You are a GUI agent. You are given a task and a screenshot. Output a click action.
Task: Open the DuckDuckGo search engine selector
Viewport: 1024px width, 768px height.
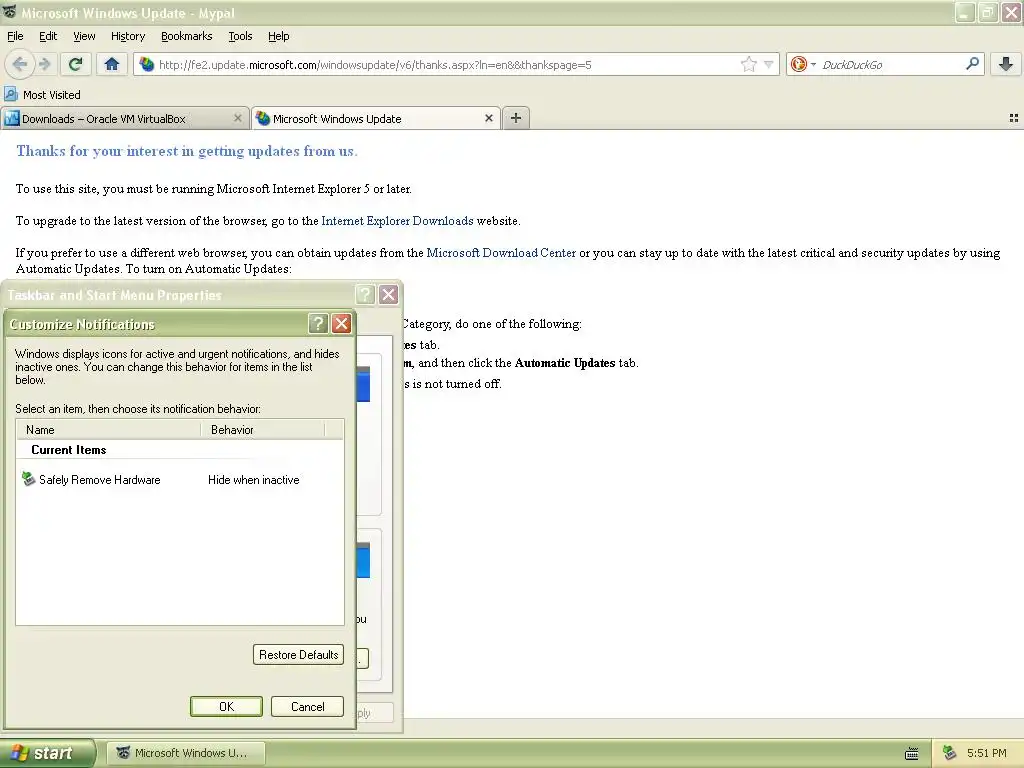pyautogui.click(x=803, y=65)
